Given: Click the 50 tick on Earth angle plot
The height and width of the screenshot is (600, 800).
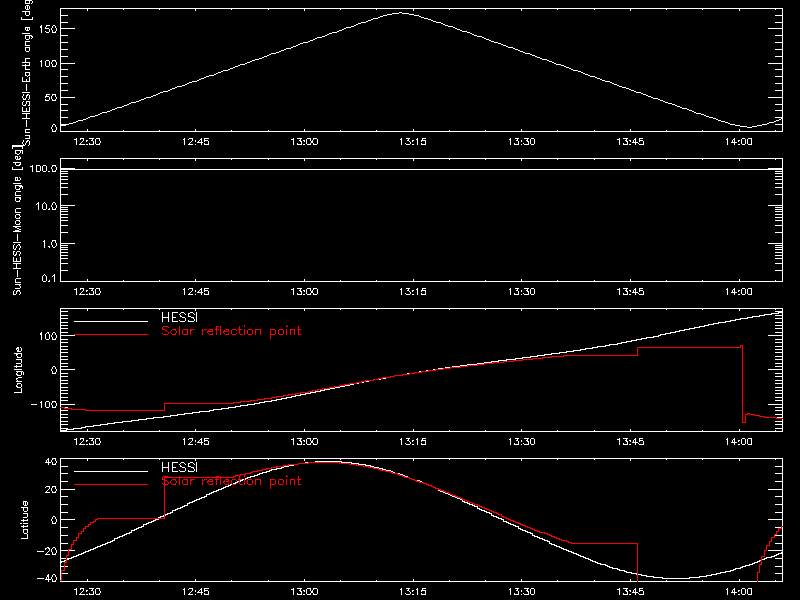Looking at the screenshot, I should tap(51, 97).
